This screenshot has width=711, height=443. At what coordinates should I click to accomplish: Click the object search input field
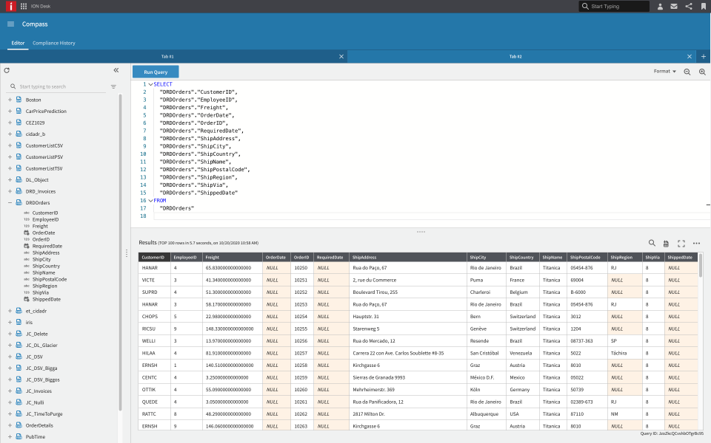click(60, 87)
